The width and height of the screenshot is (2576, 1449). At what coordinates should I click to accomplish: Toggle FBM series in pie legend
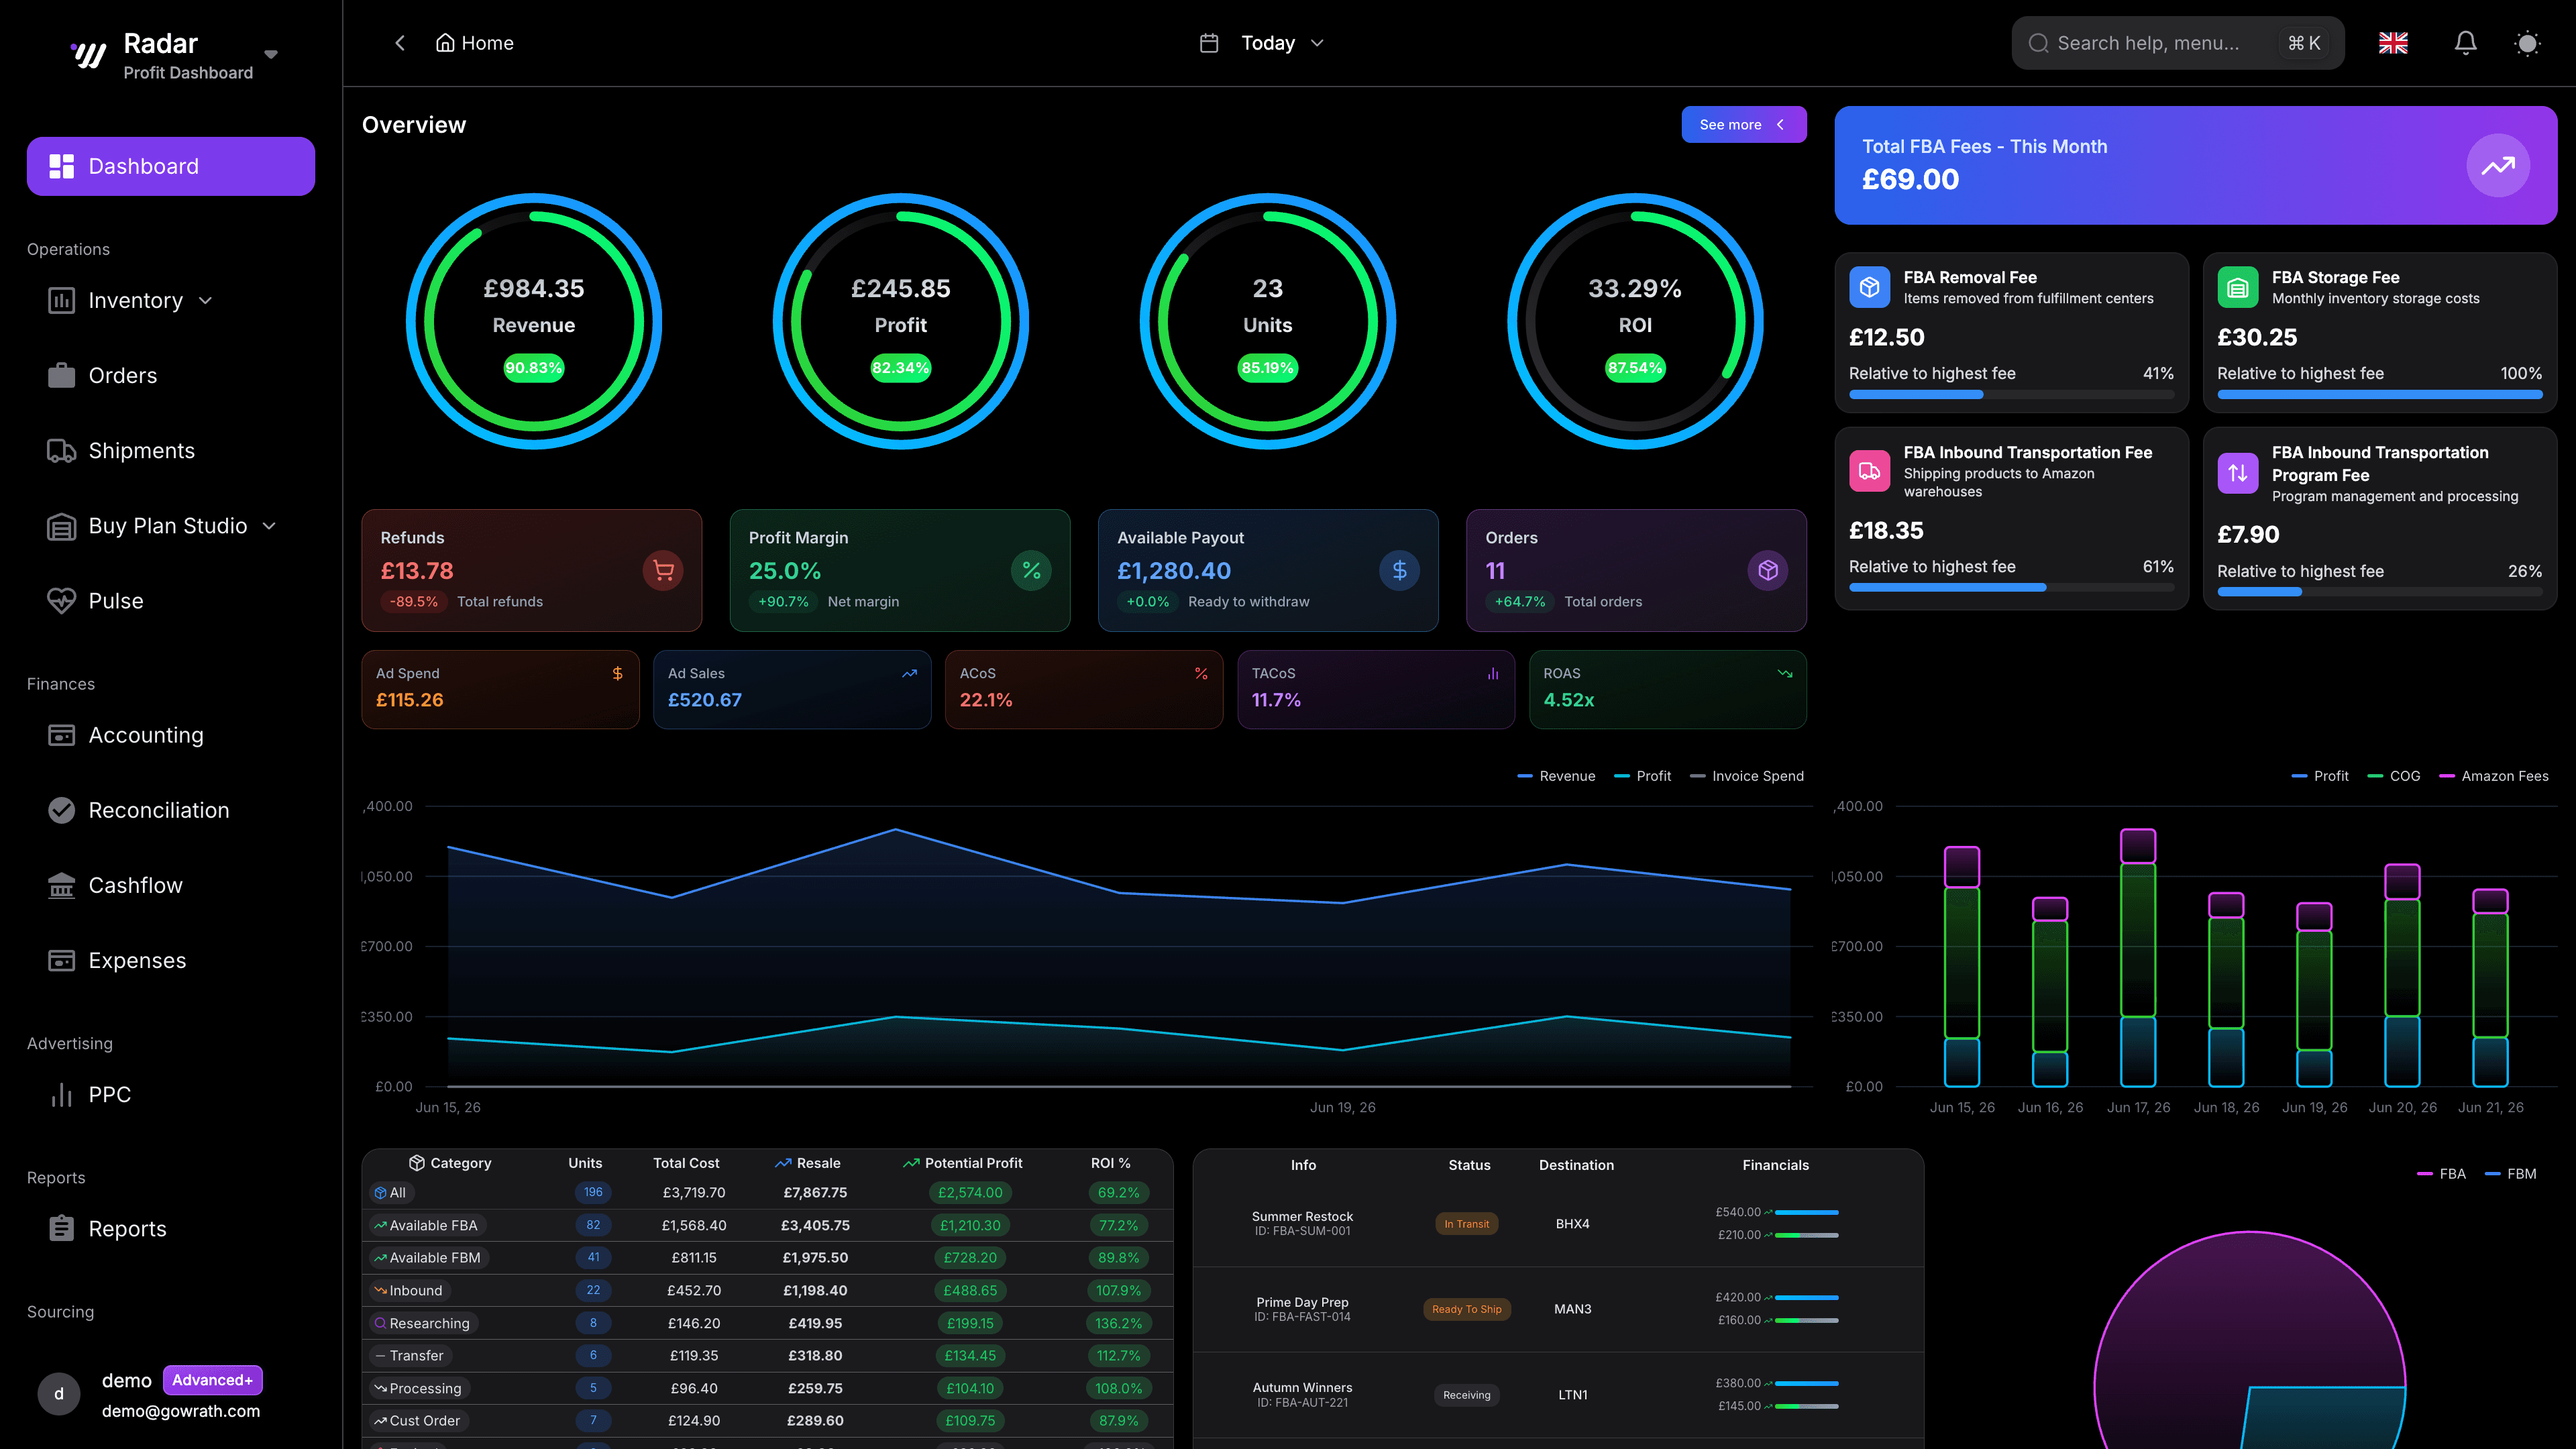2510,1174
